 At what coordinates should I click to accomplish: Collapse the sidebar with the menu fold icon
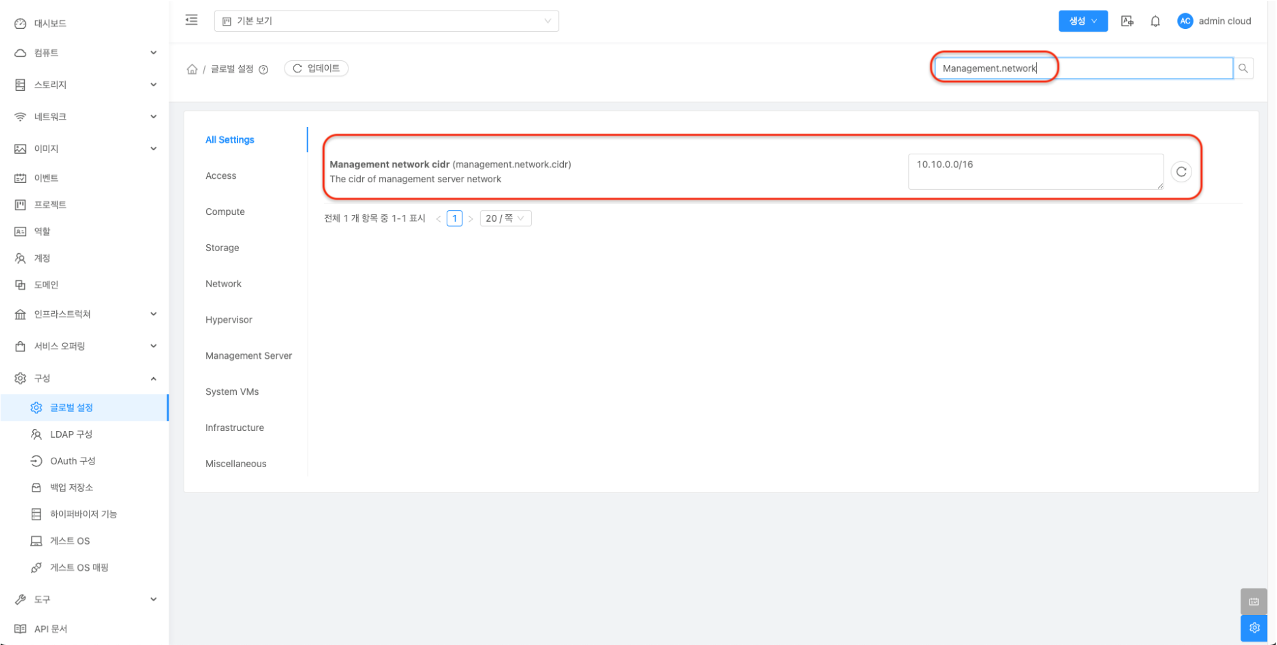192,20
